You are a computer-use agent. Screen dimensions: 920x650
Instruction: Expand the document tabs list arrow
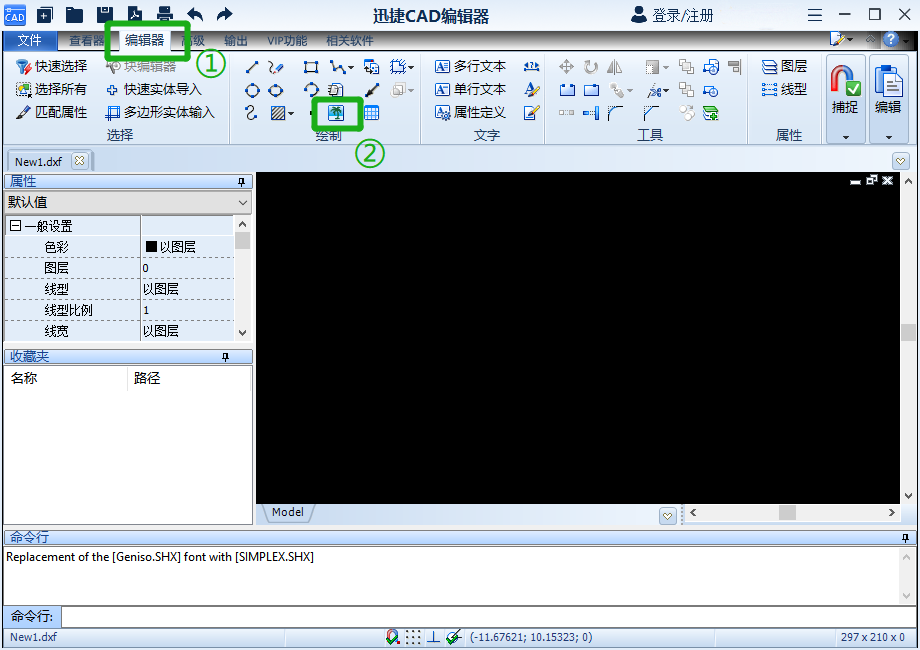[900, 161]
